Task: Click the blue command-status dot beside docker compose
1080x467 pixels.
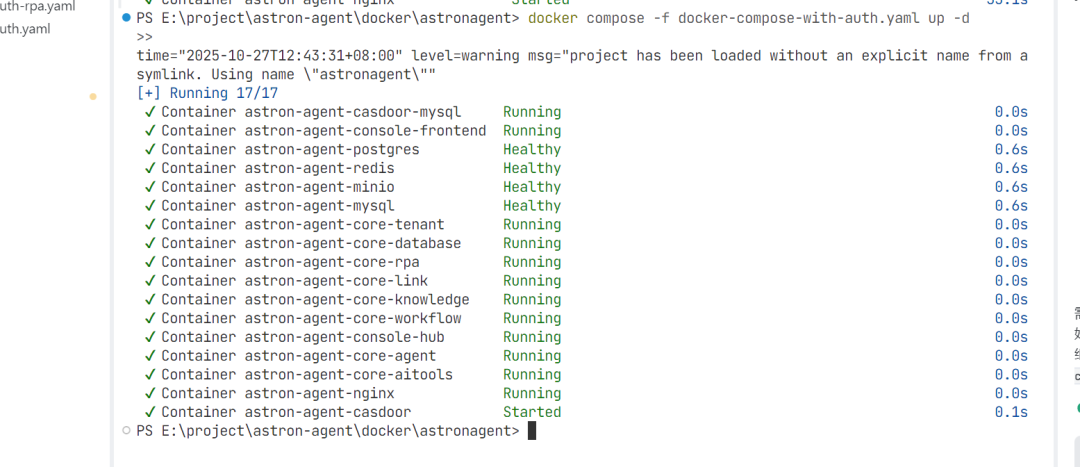Action: pos(125,18)
